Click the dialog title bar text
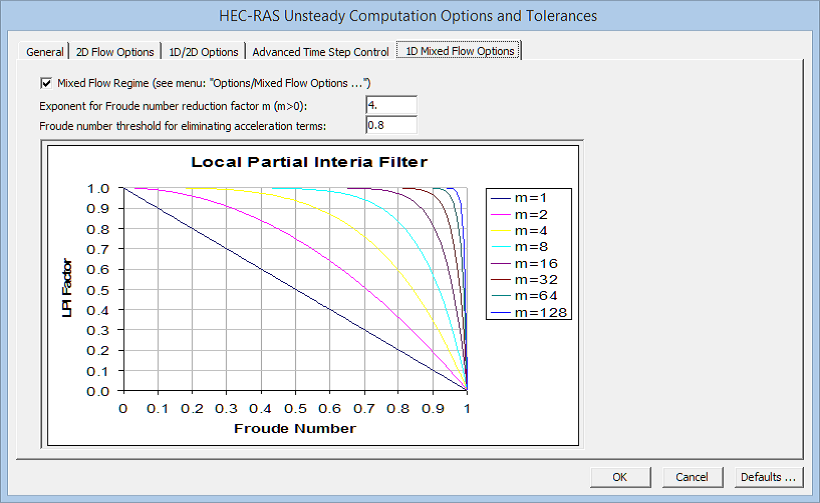The image size is (820, 503). pos(408,16)
